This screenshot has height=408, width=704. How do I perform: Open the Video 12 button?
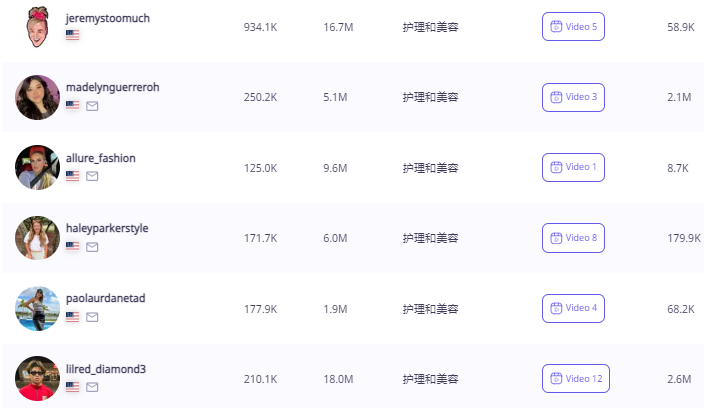pos(576,378)
